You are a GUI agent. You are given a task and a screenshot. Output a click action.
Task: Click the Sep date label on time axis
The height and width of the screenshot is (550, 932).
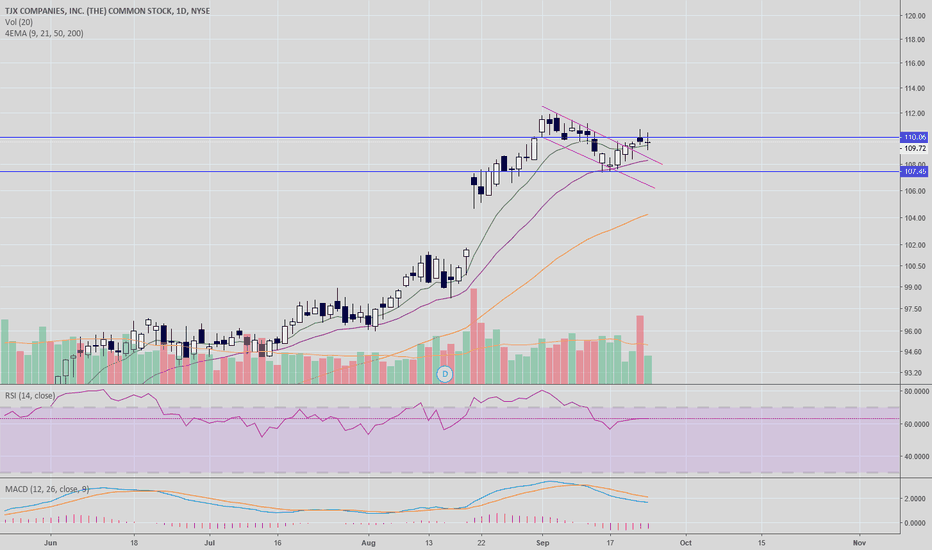pos(542,543)
